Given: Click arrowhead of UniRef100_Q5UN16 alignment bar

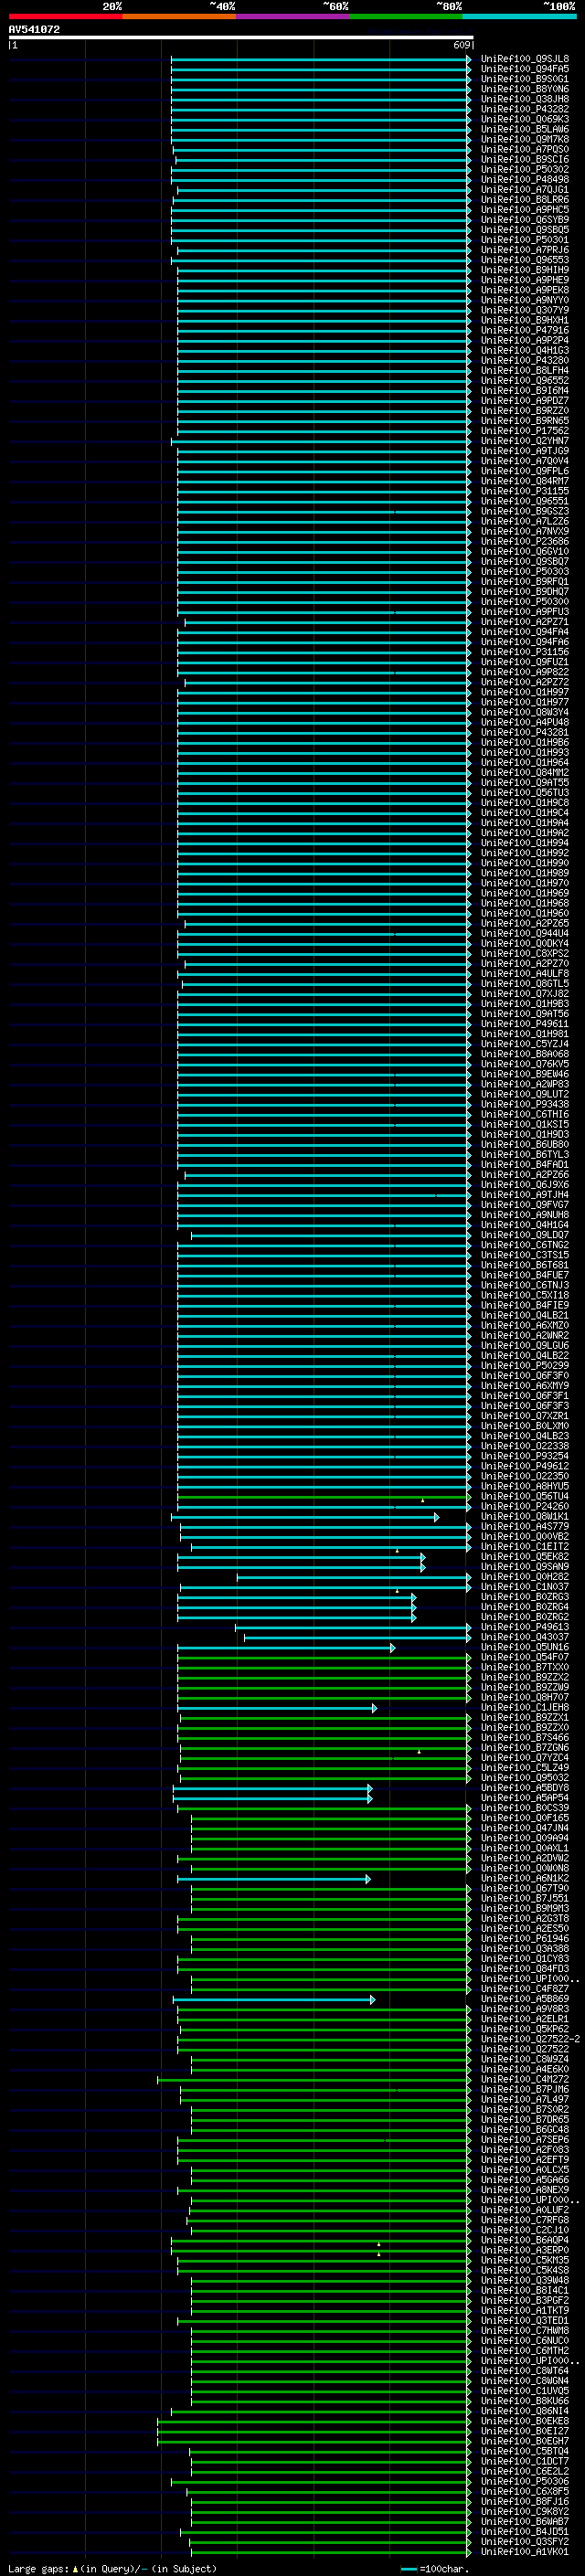Looking at the screenshot, I should coord(393,1647).
